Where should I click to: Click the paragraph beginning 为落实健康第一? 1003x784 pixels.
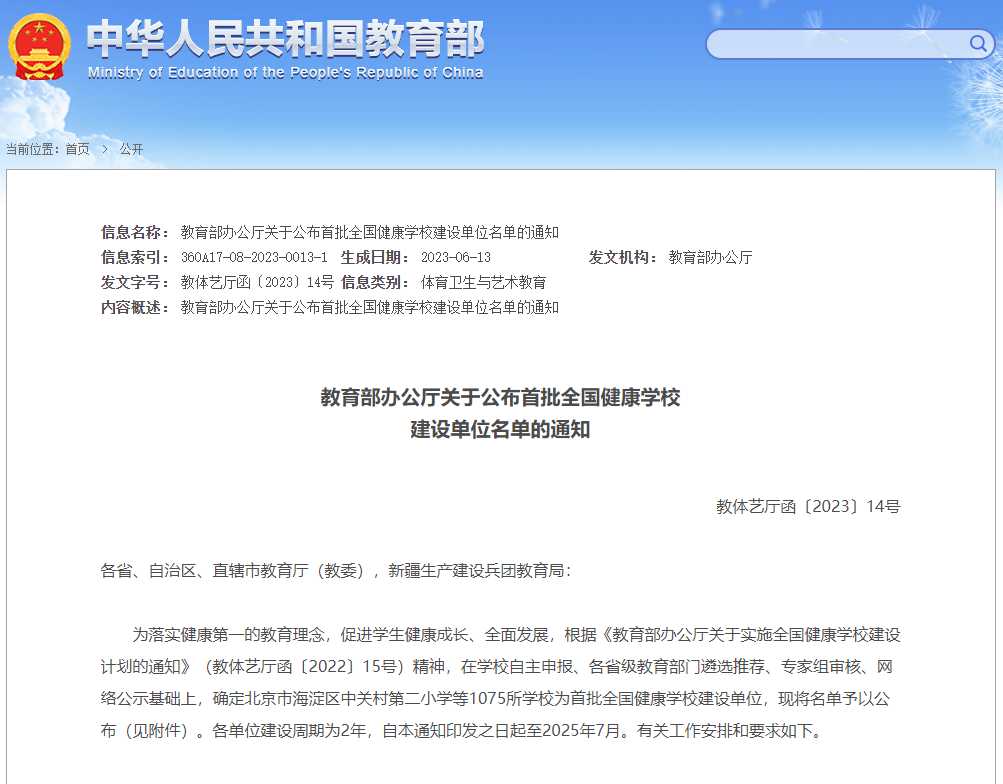(500, 682)
